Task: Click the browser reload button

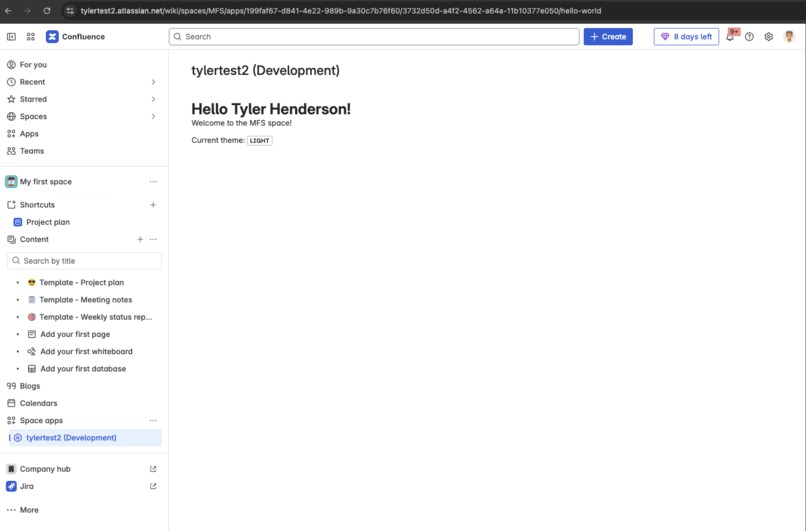Action: coord(47,11)
